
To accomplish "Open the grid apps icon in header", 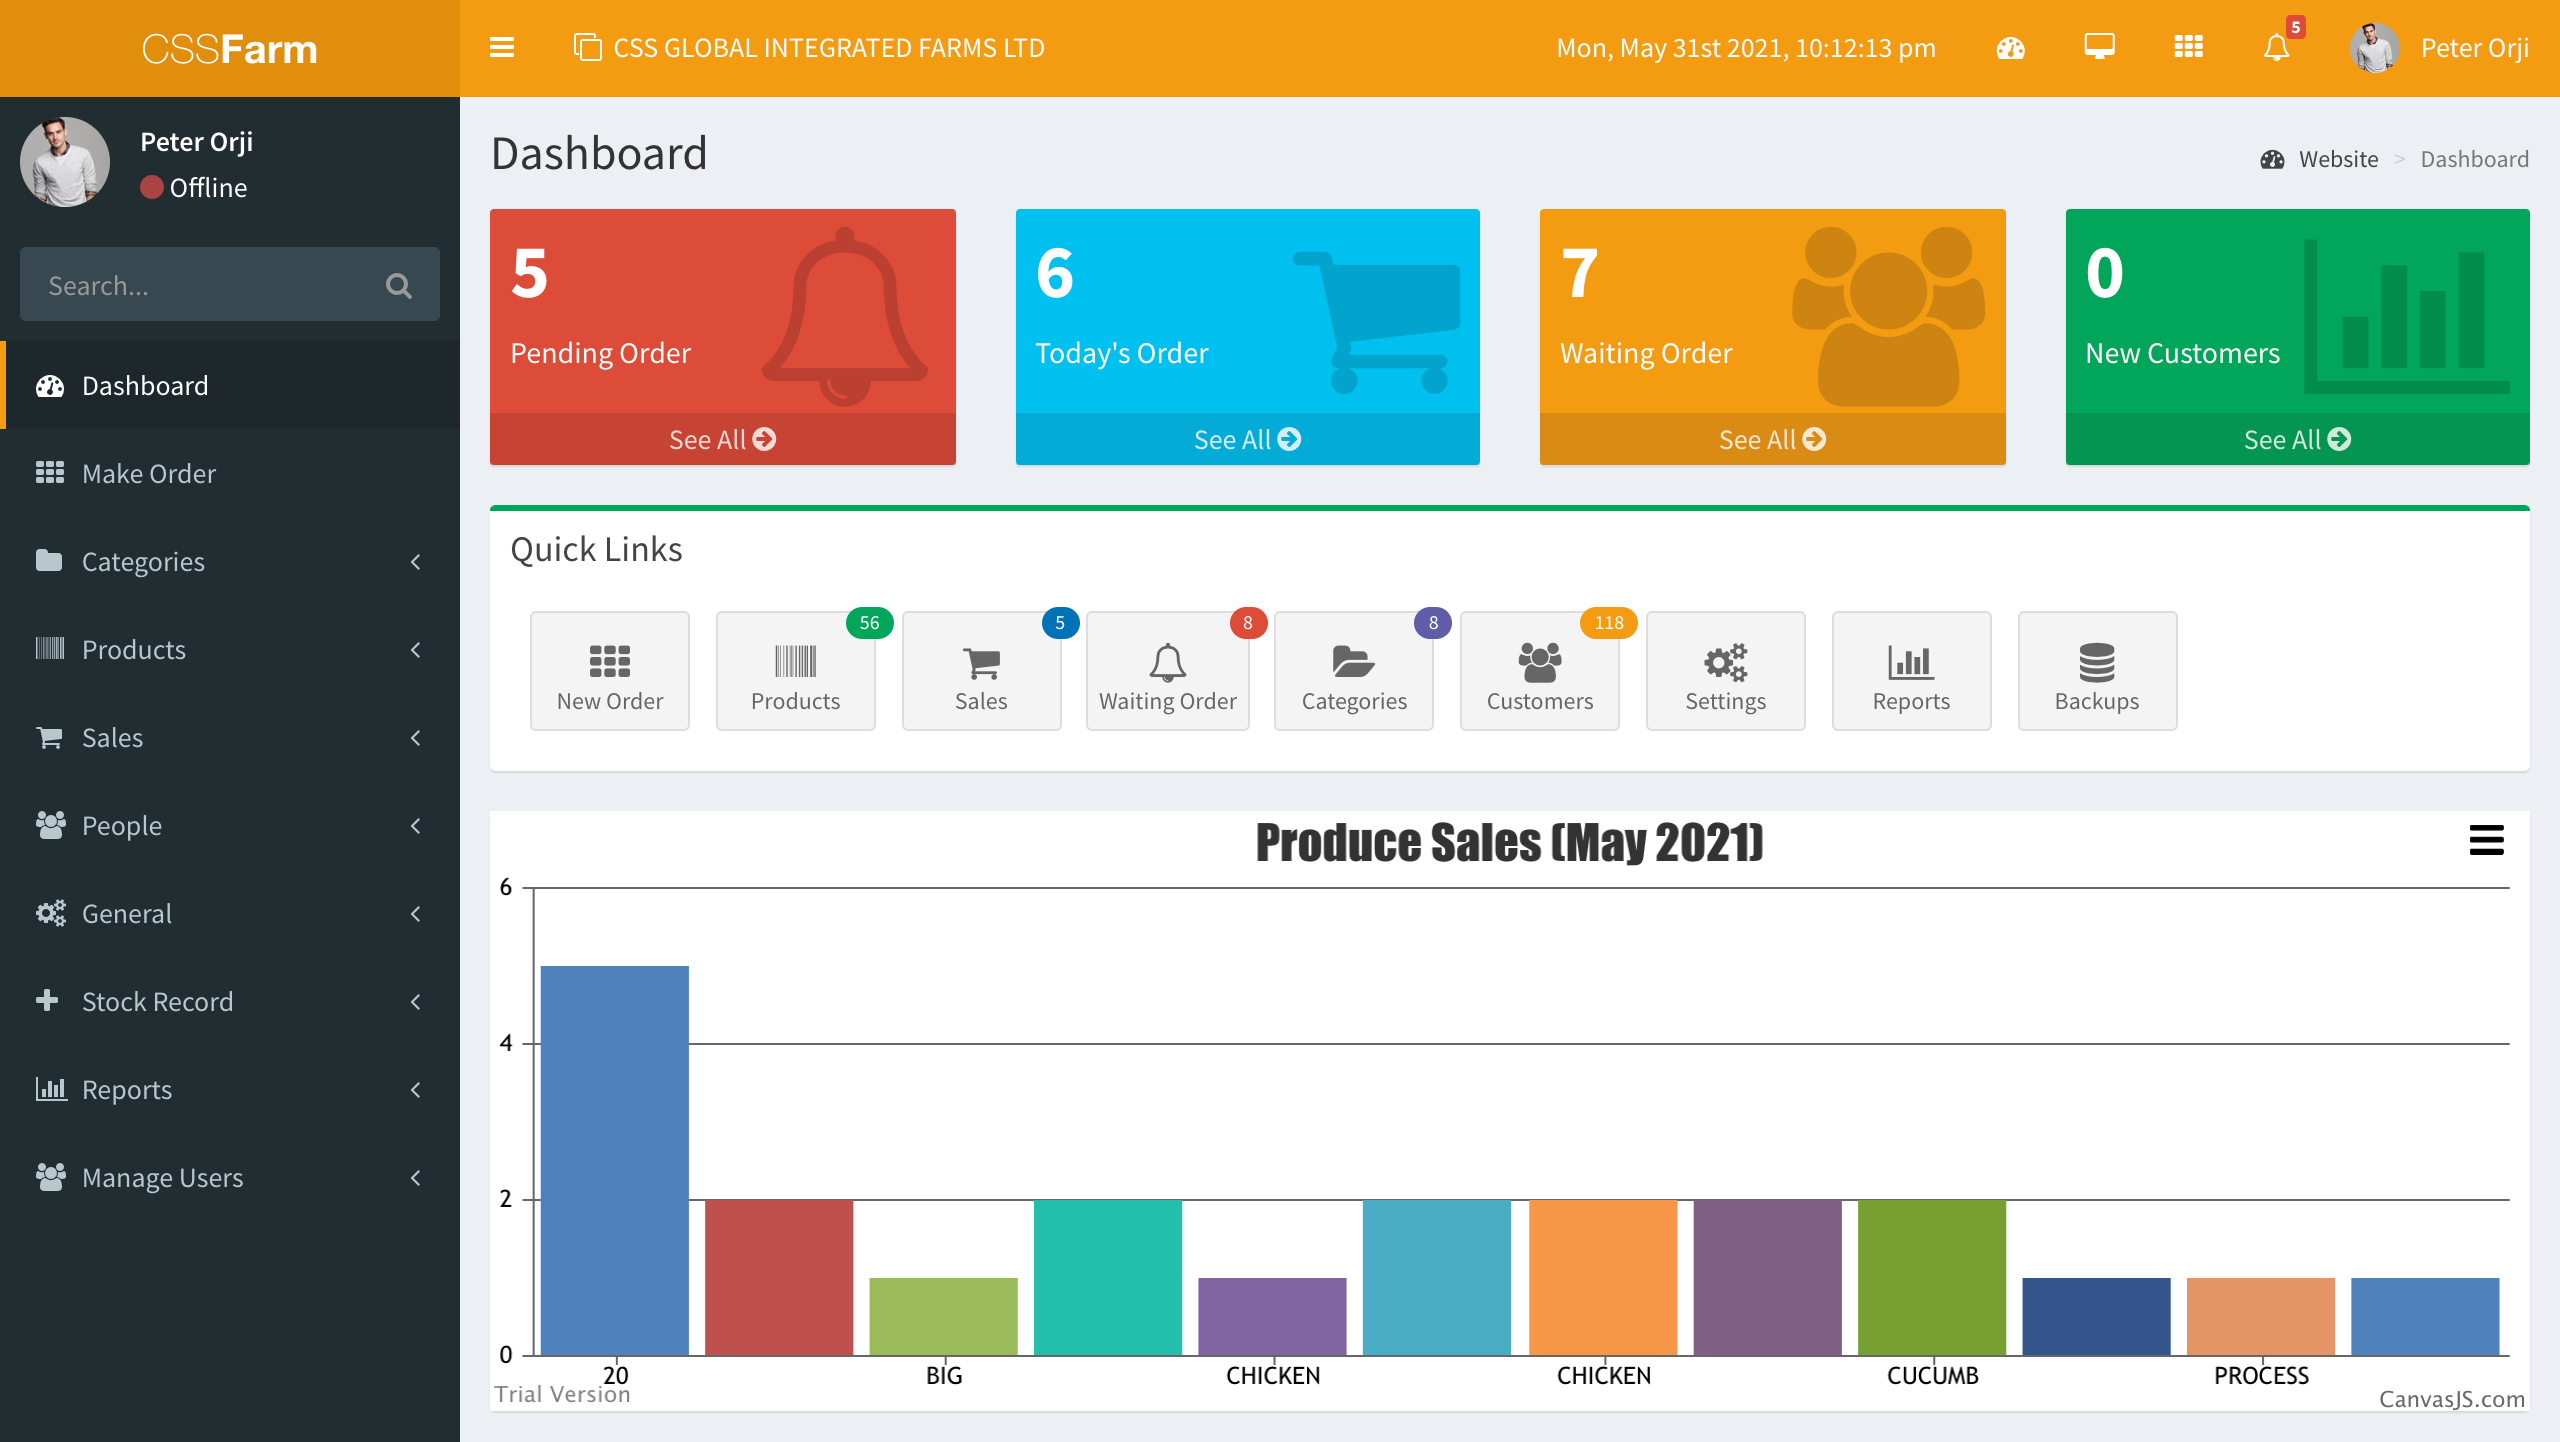I will (x=2188, y=47).
